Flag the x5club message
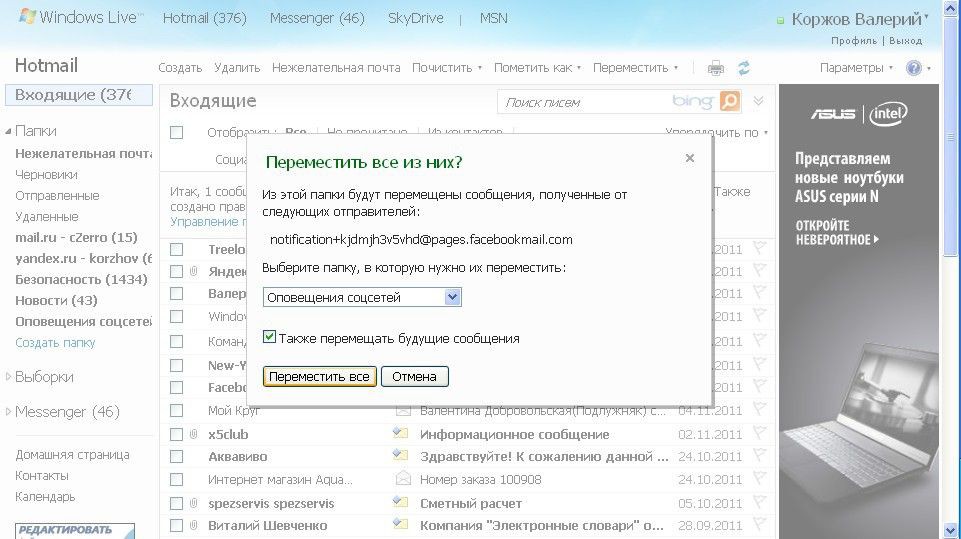The height and width of the screenshot is (539, 961). tap(760, 434)
